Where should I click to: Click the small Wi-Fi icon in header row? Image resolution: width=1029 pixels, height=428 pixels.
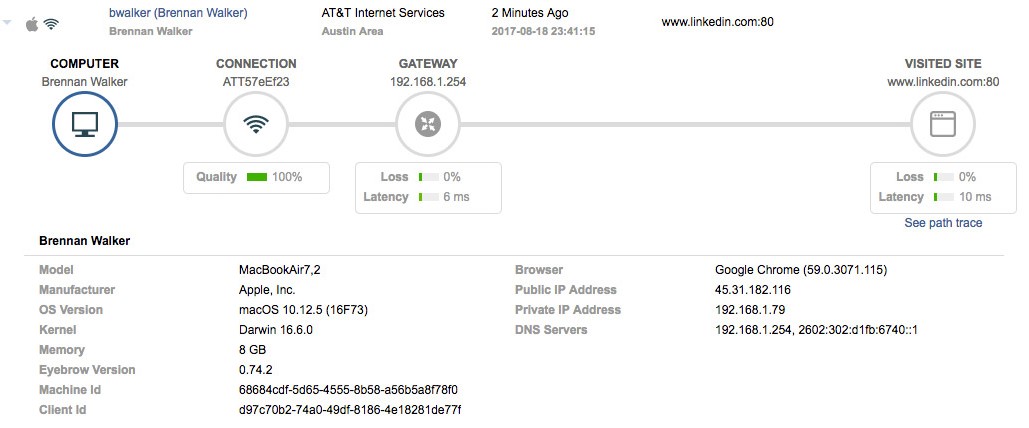[51, 24]
